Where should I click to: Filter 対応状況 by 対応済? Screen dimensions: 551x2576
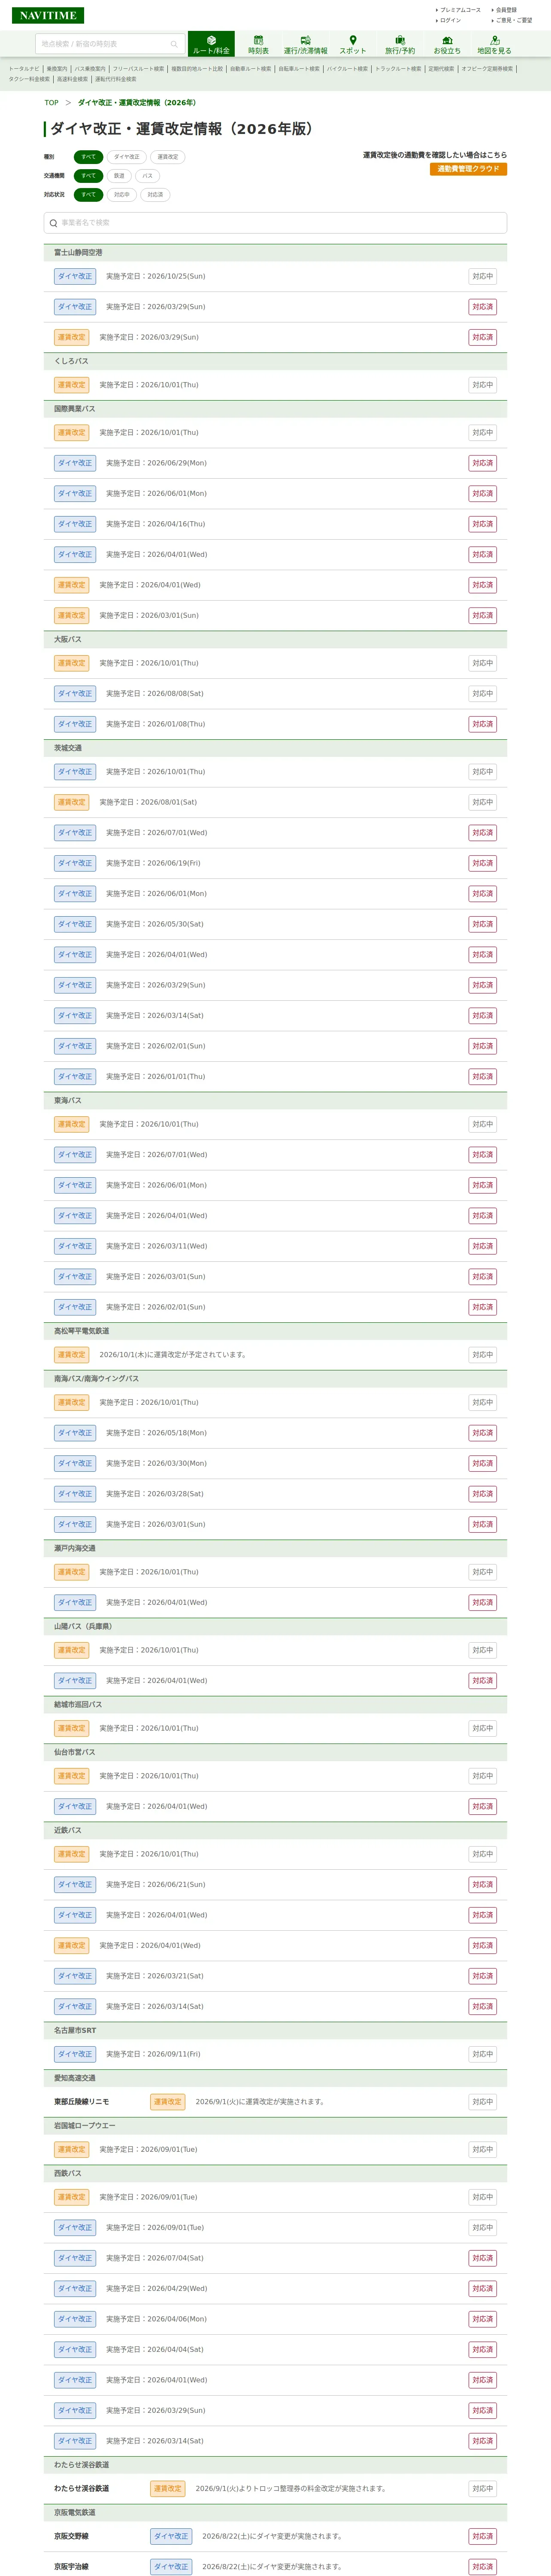click(x=155, y=195)
